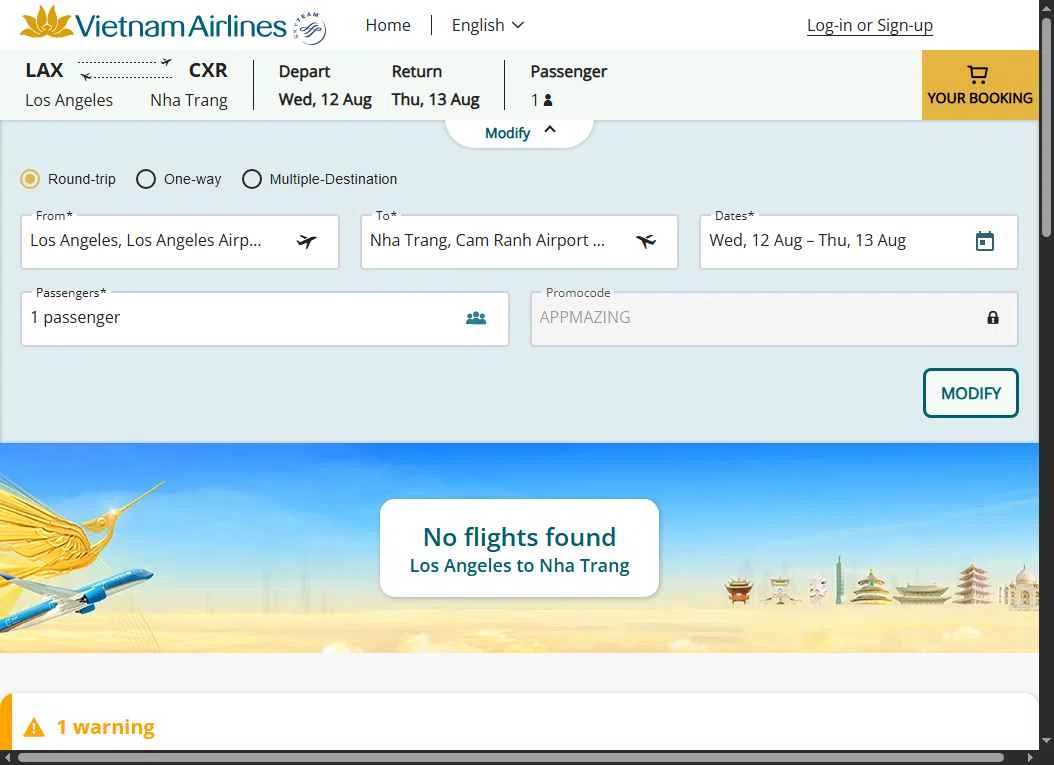The width and height of the screenshot is (1054, 765).
Task: Click the round-trip plane route icon between LAX and CXR
Action: coord(125,69)
